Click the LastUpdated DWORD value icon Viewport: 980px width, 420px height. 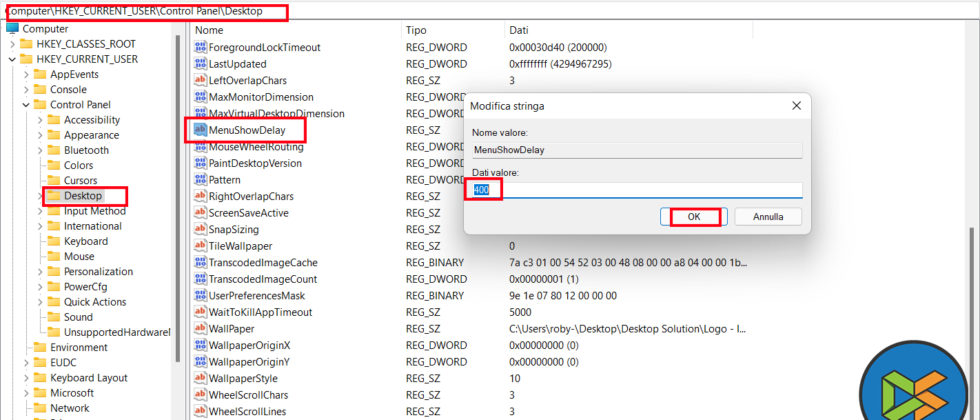pyautogui.click(x=200, y=64)
